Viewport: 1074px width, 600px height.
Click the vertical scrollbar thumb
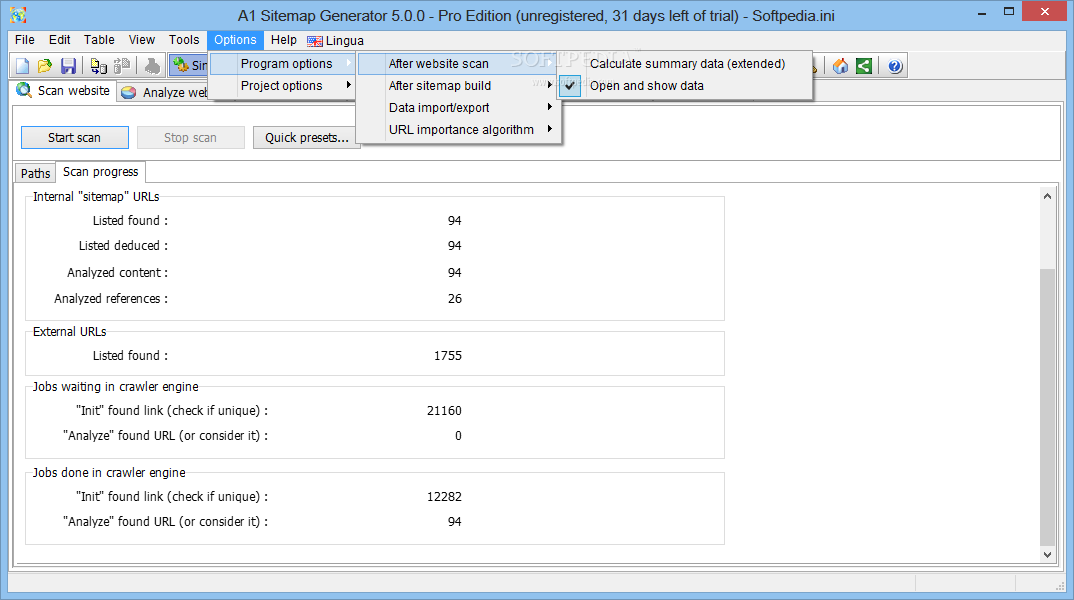1047,407
